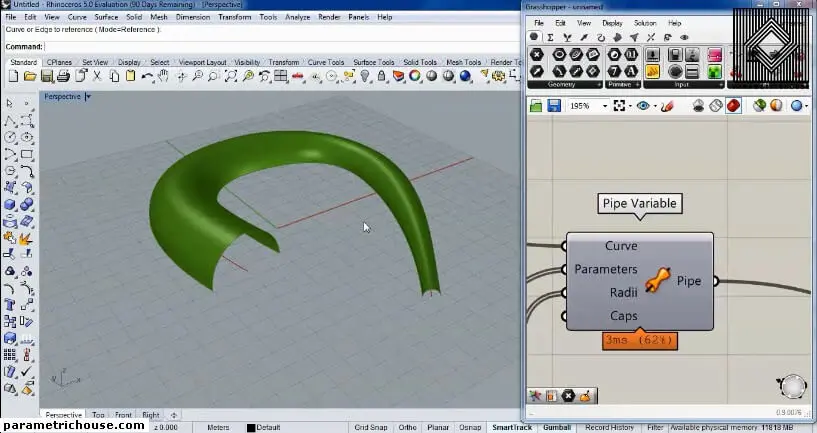Open the Surface menu in Rhino
This screenshot has width=817, height=433.
pyautogui.click(x=106, y=17)
